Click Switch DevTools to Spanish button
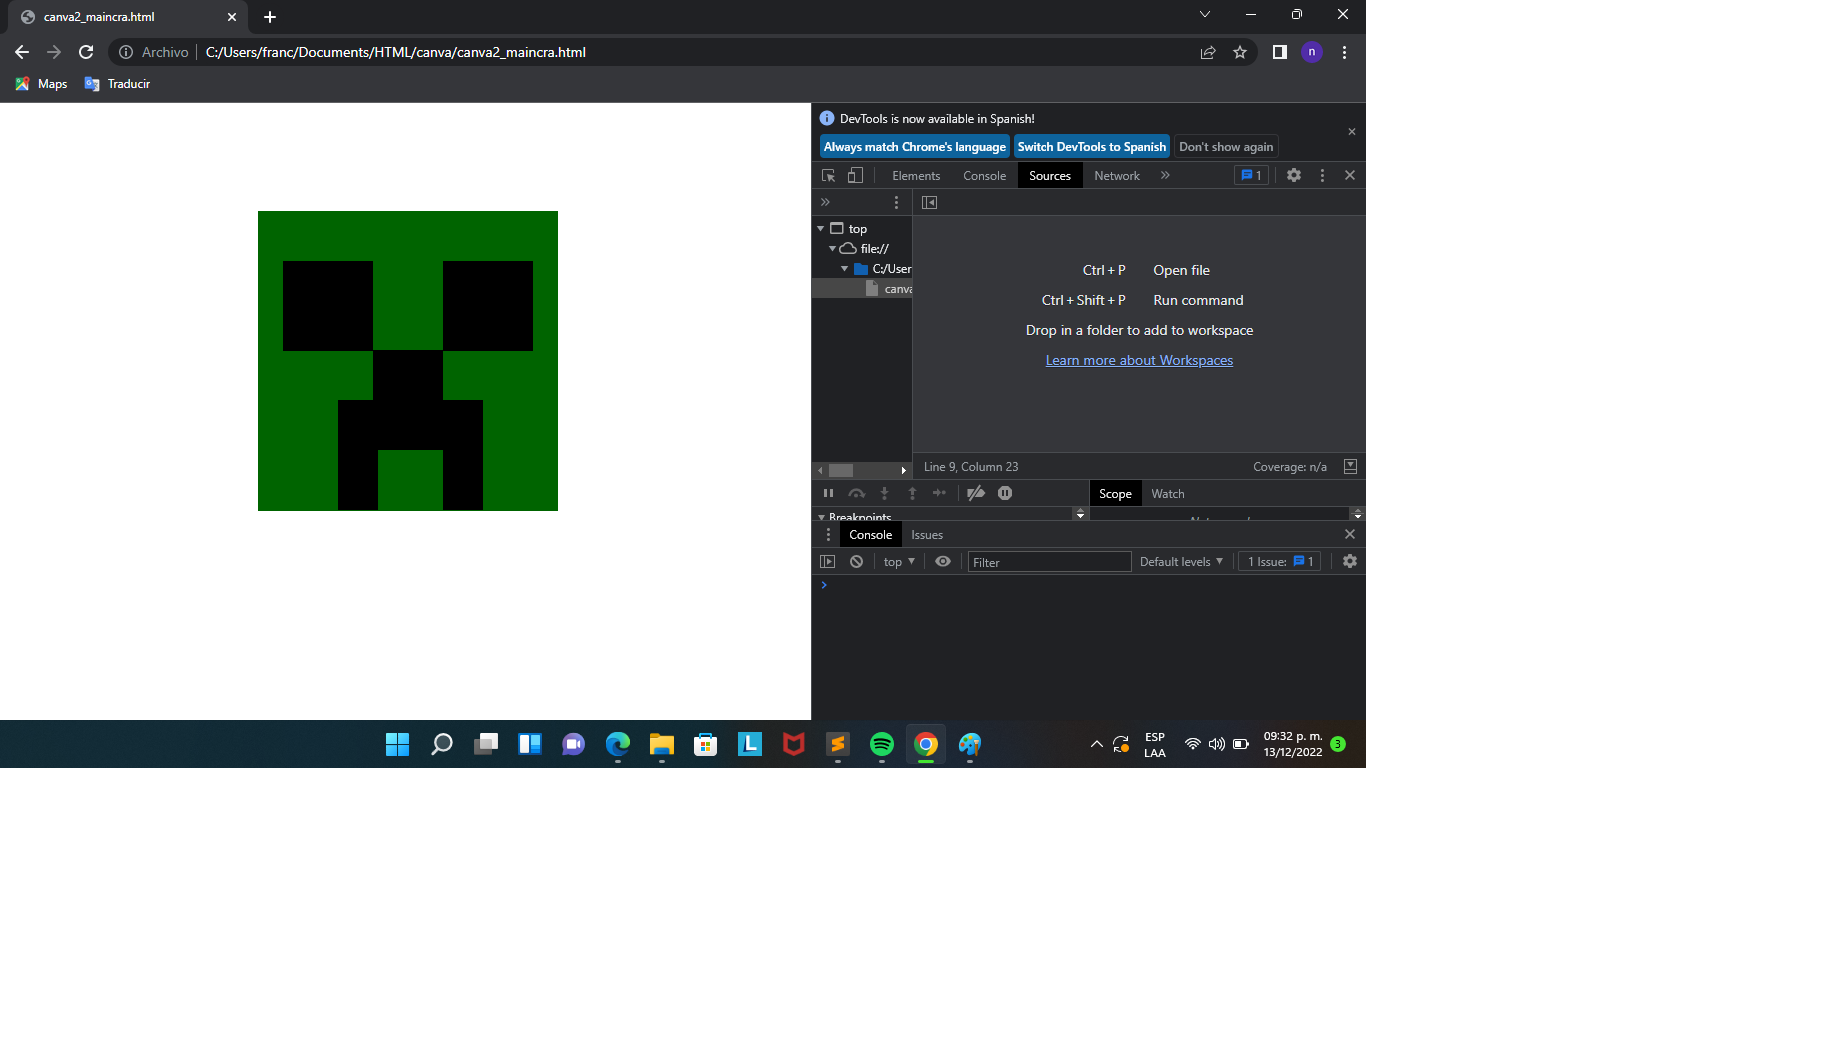This screenshot has width=1824, height=1052. 1091,147
